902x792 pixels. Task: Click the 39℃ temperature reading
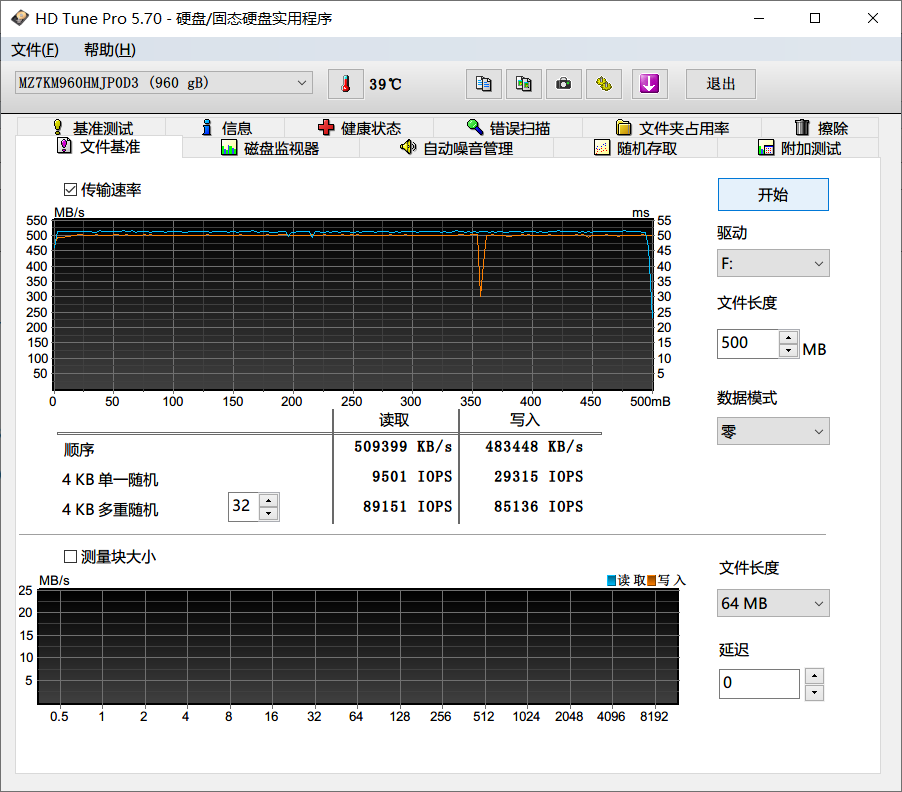click(385, 85)
